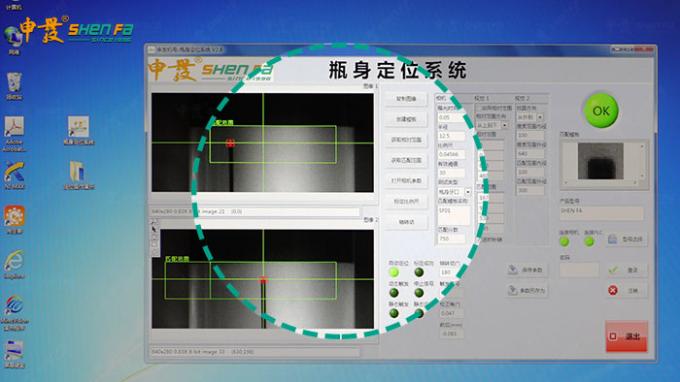
Task: Toggle the dark LED right of the lit one
Action: [418, 272]
